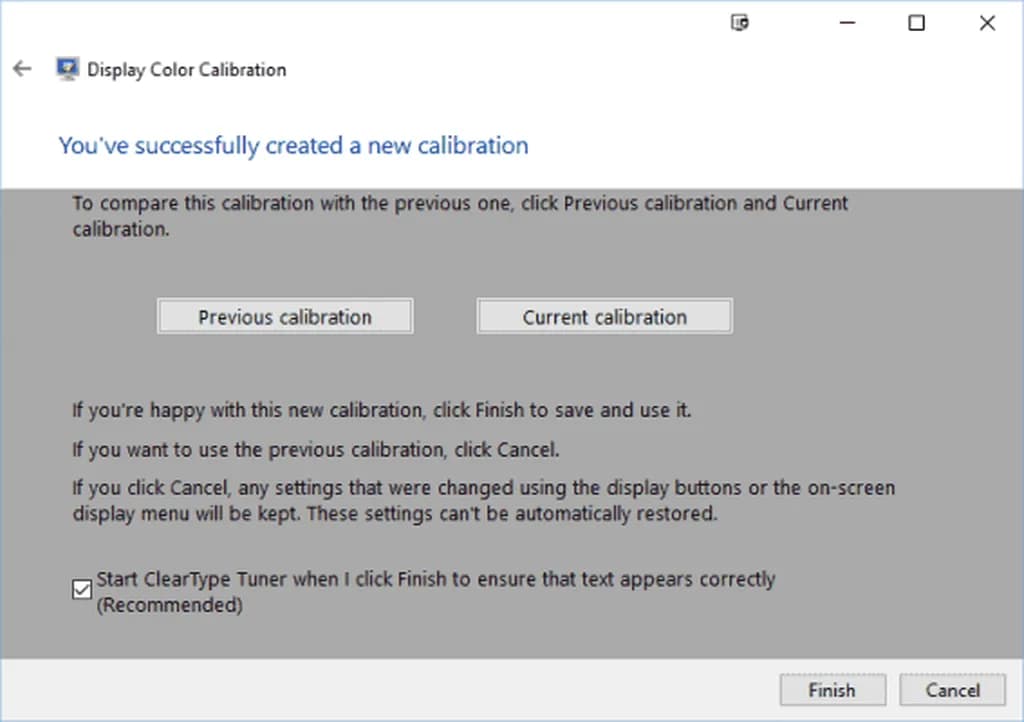
Task: Click the 'If you want to use the previous' sentence
Action: pos(315,450)
